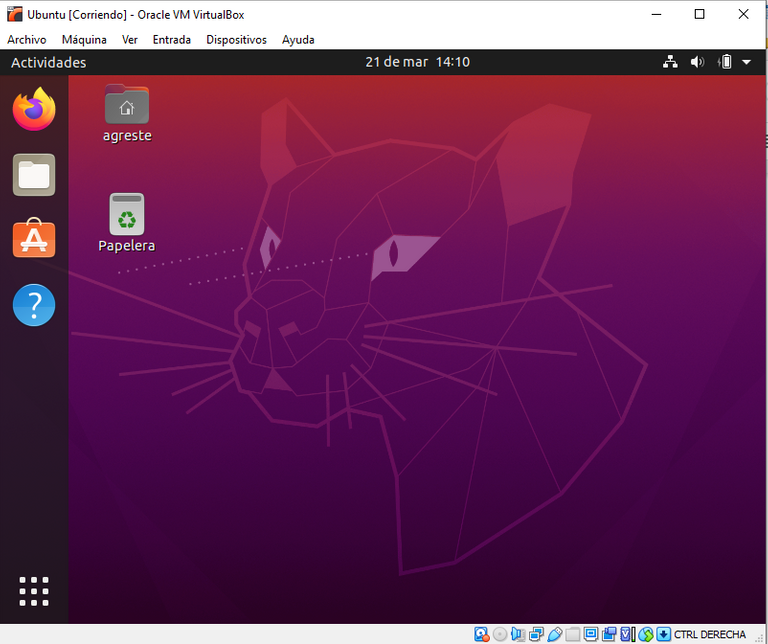This screenshot has width=768, height=644.
Task: Open Actividades overview
Action: tap(48, 62)
